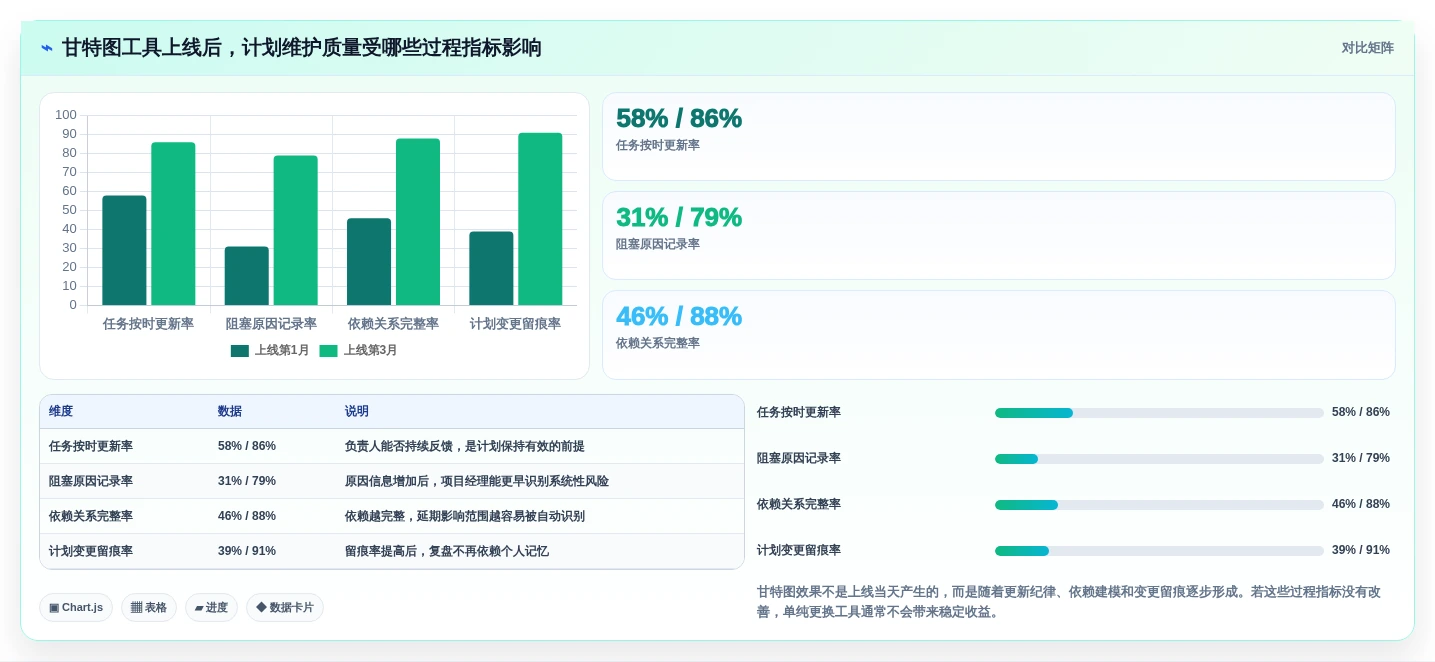Click progress list label 依赖关系完整率

coord(799,504)
